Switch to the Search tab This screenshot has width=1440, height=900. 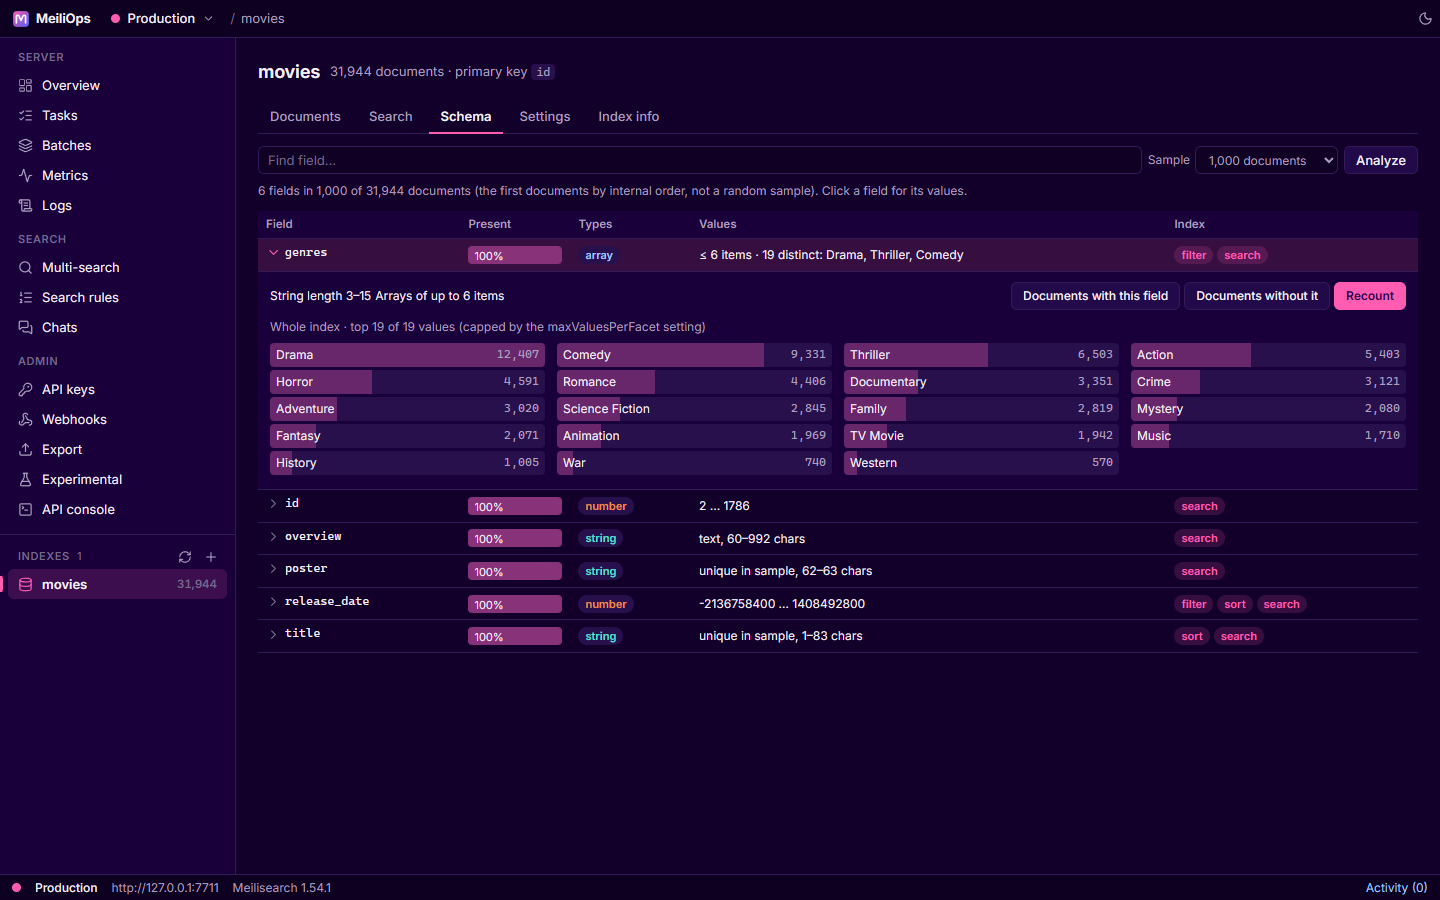[x=390, y=116]
